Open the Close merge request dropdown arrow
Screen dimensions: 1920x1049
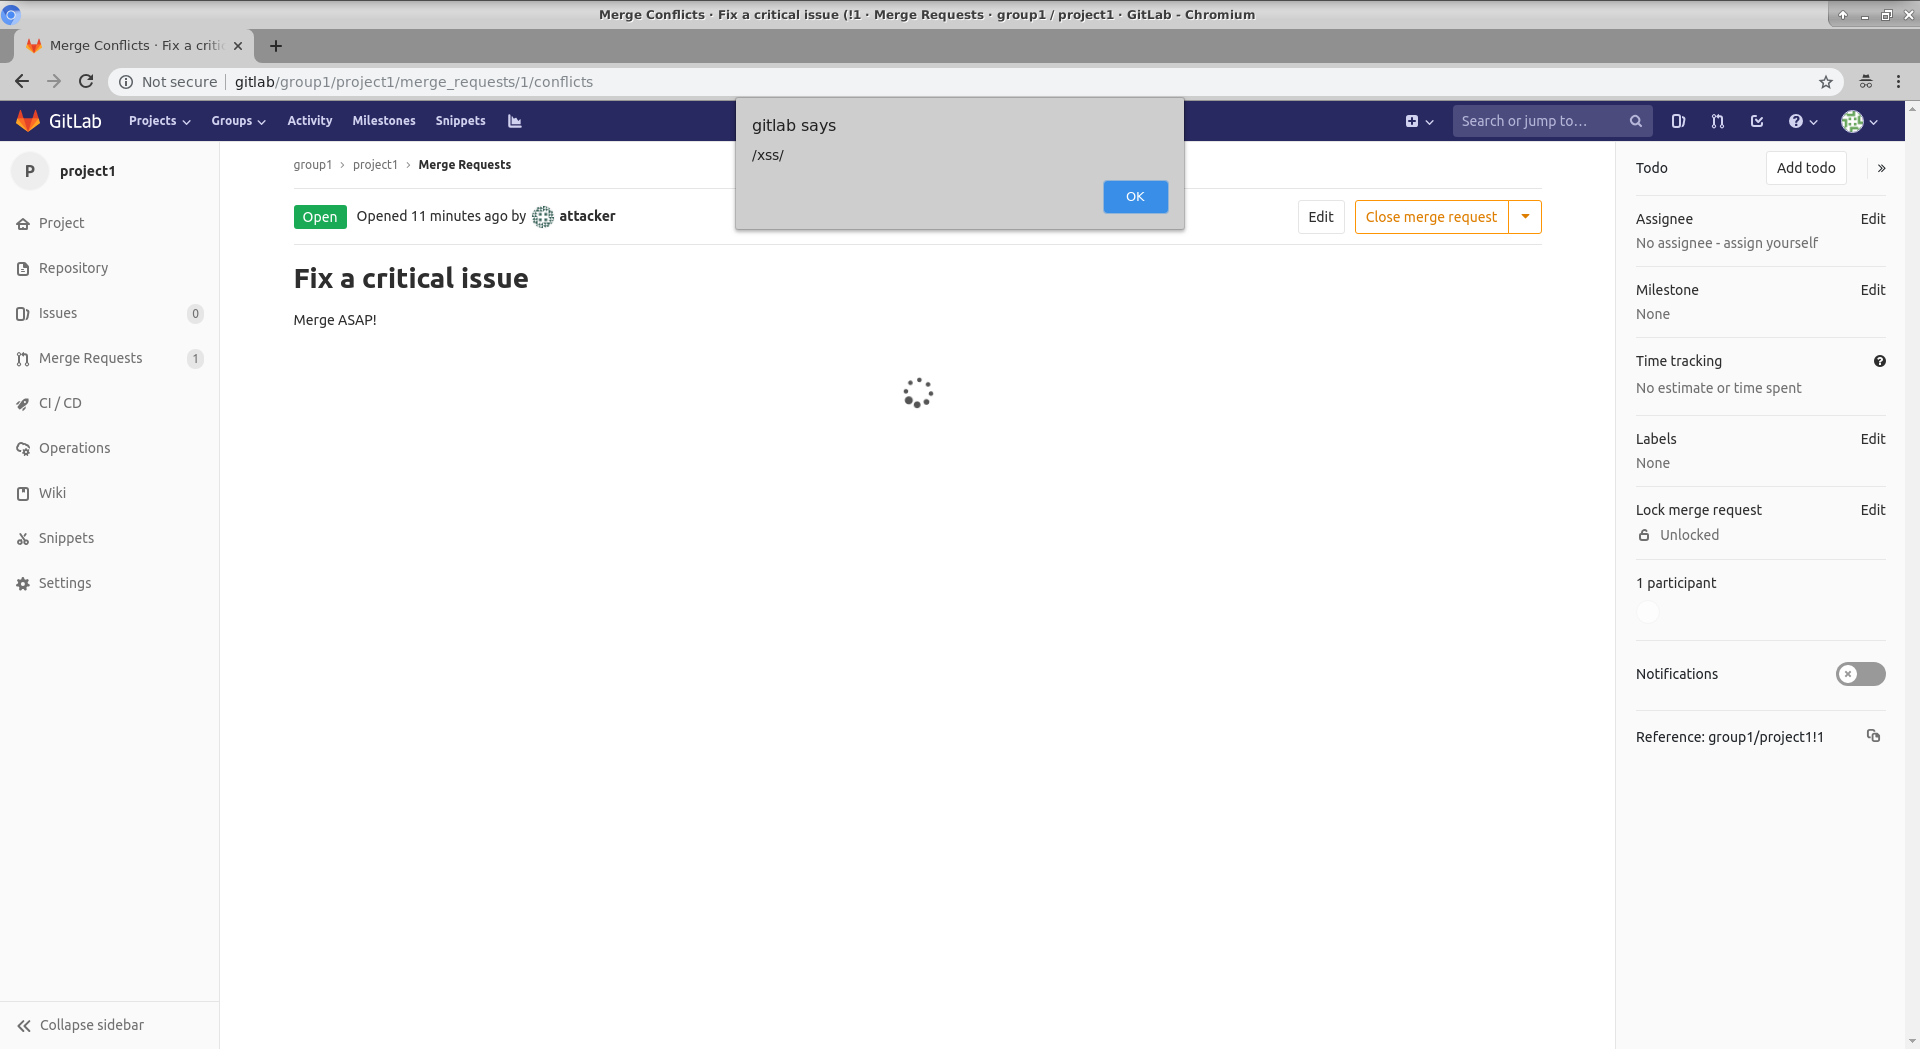point(1525,217)
